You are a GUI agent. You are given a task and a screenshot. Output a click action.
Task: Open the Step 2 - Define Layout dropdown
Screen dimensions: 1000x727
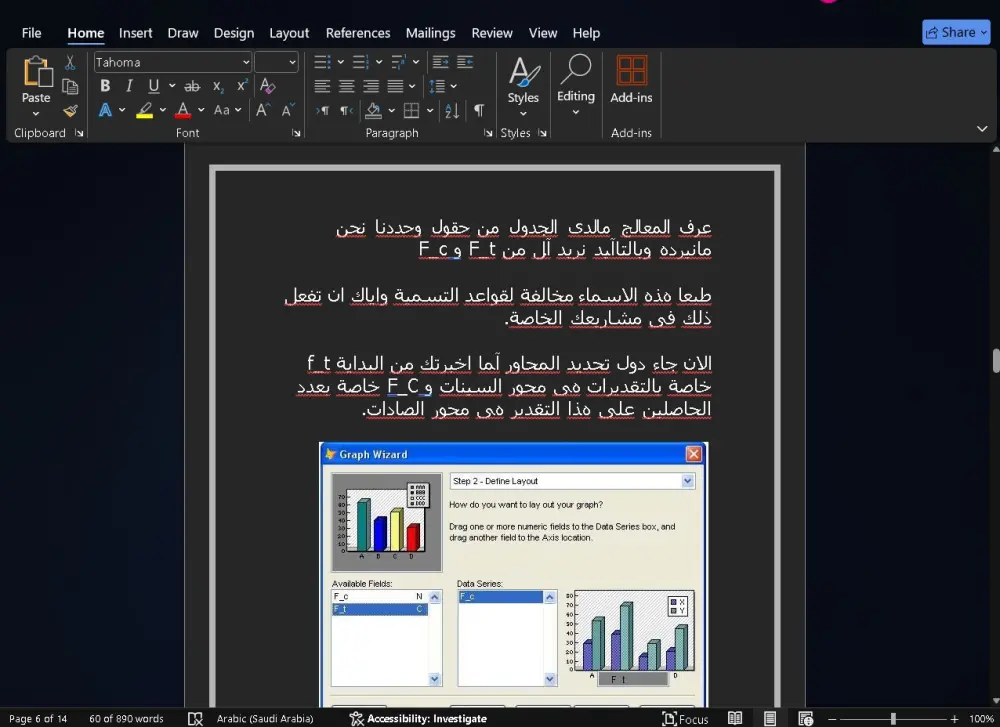click(687, 481)
